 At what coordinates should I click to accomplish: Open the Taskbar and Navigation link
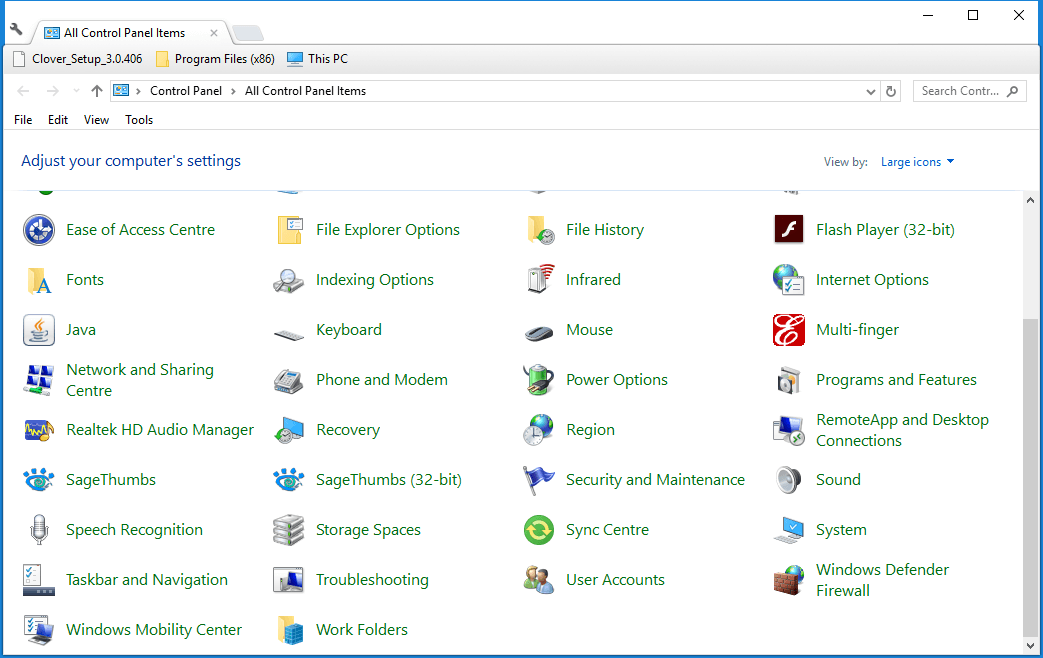(146, 580)
